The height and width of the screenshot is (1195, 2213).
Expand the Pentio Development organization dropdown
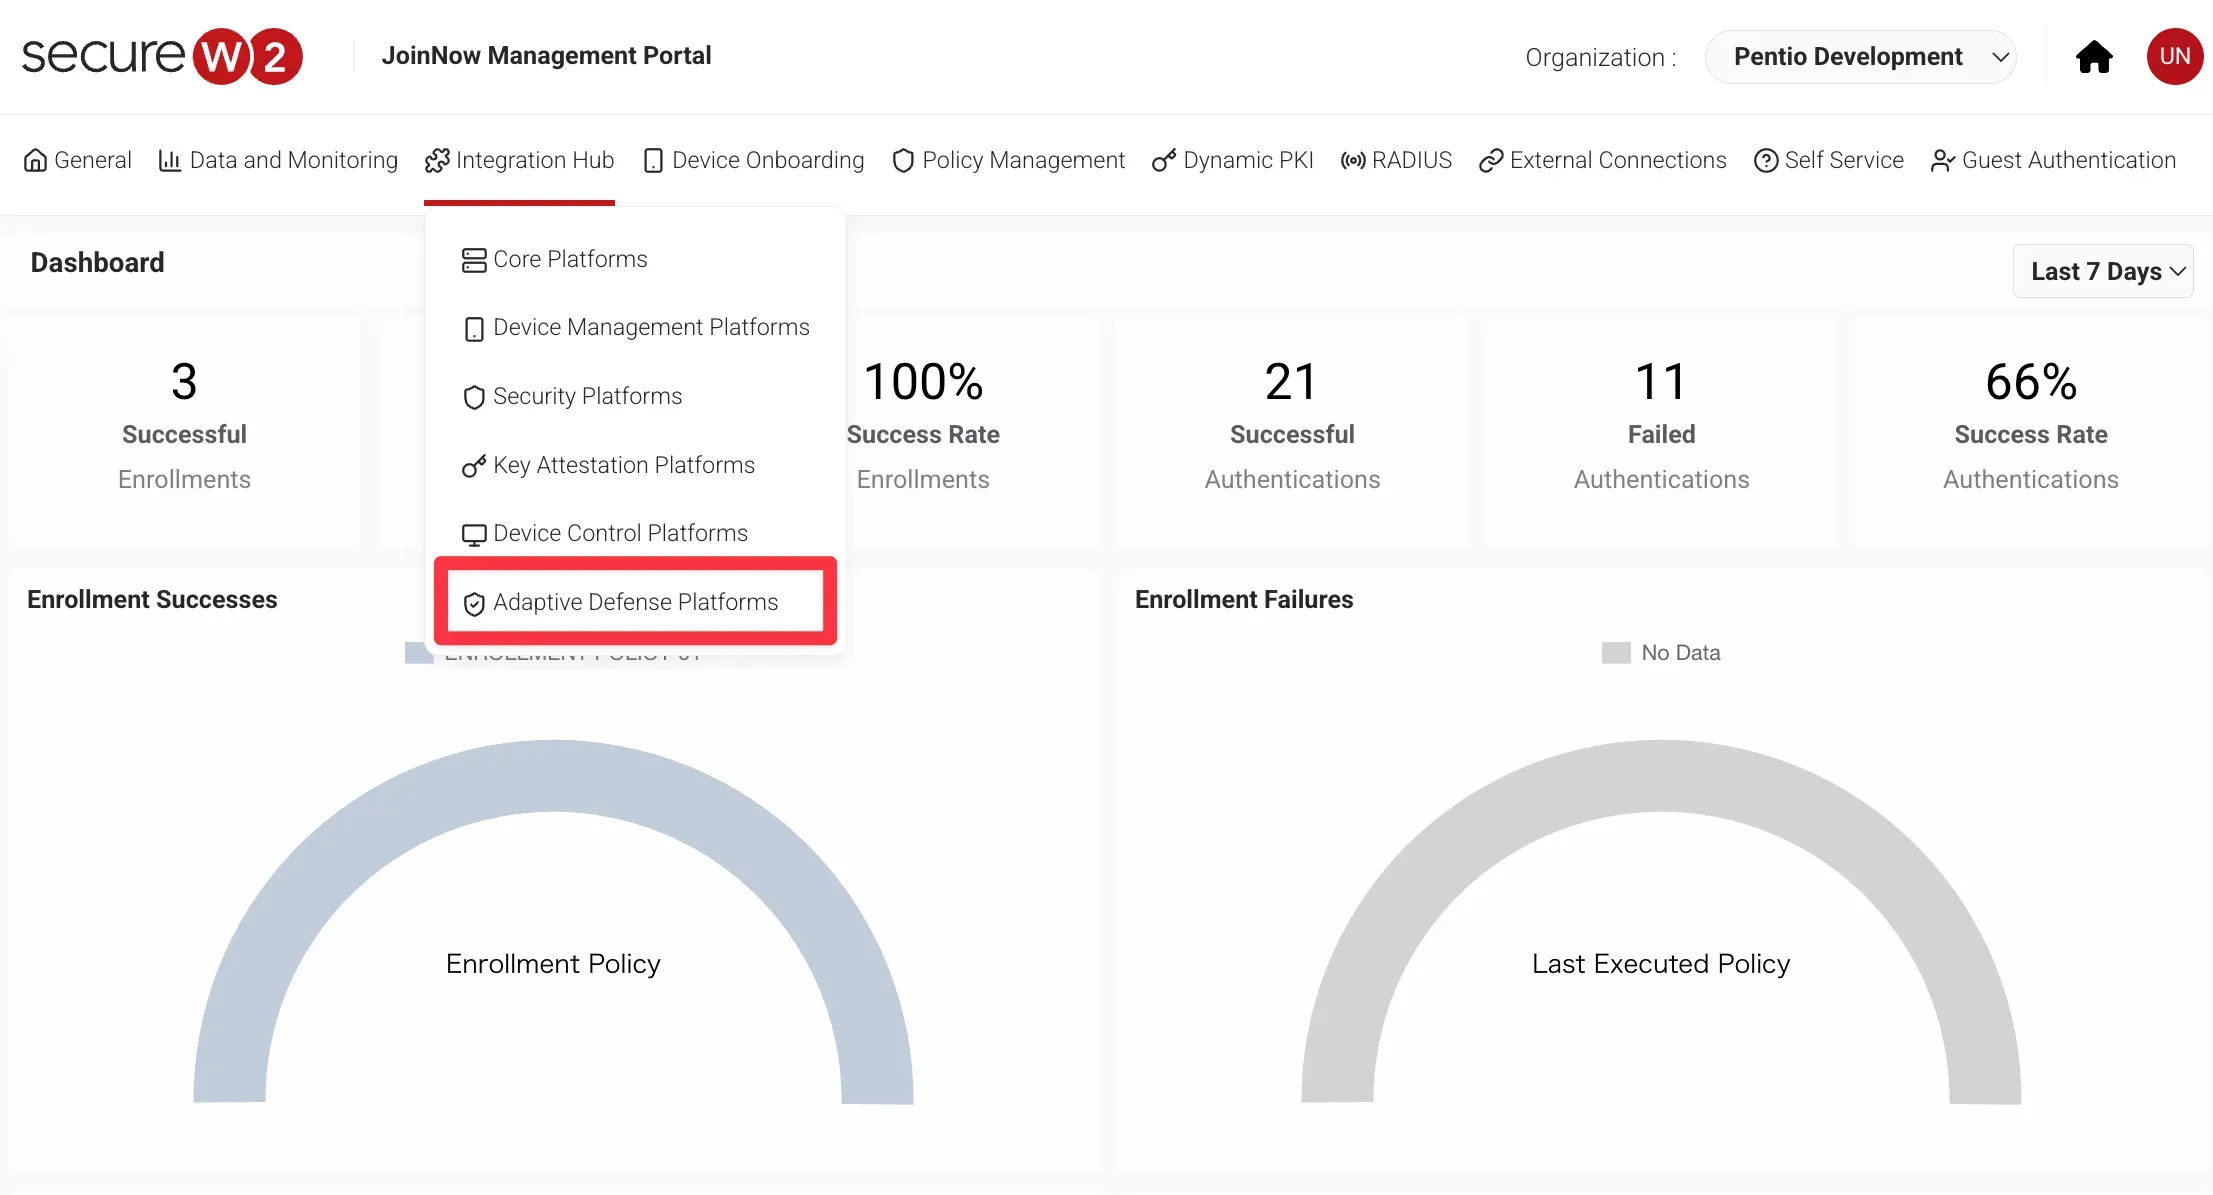tap(1860, 57)
